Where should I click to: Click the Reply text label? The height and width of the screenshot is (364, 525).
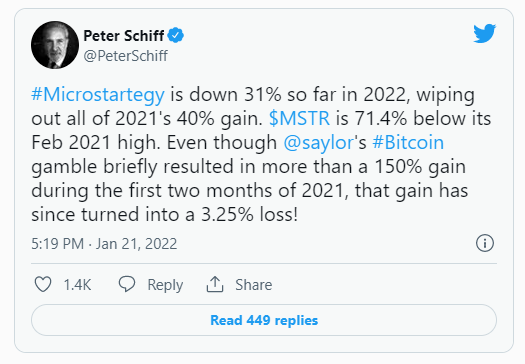point(165,285)
